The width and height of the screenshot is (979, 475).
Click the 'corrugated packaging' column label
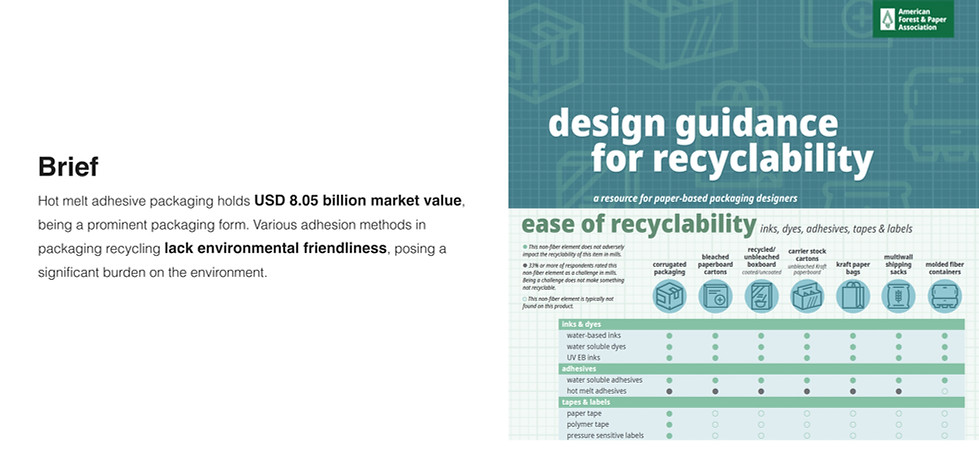(669, 268)
